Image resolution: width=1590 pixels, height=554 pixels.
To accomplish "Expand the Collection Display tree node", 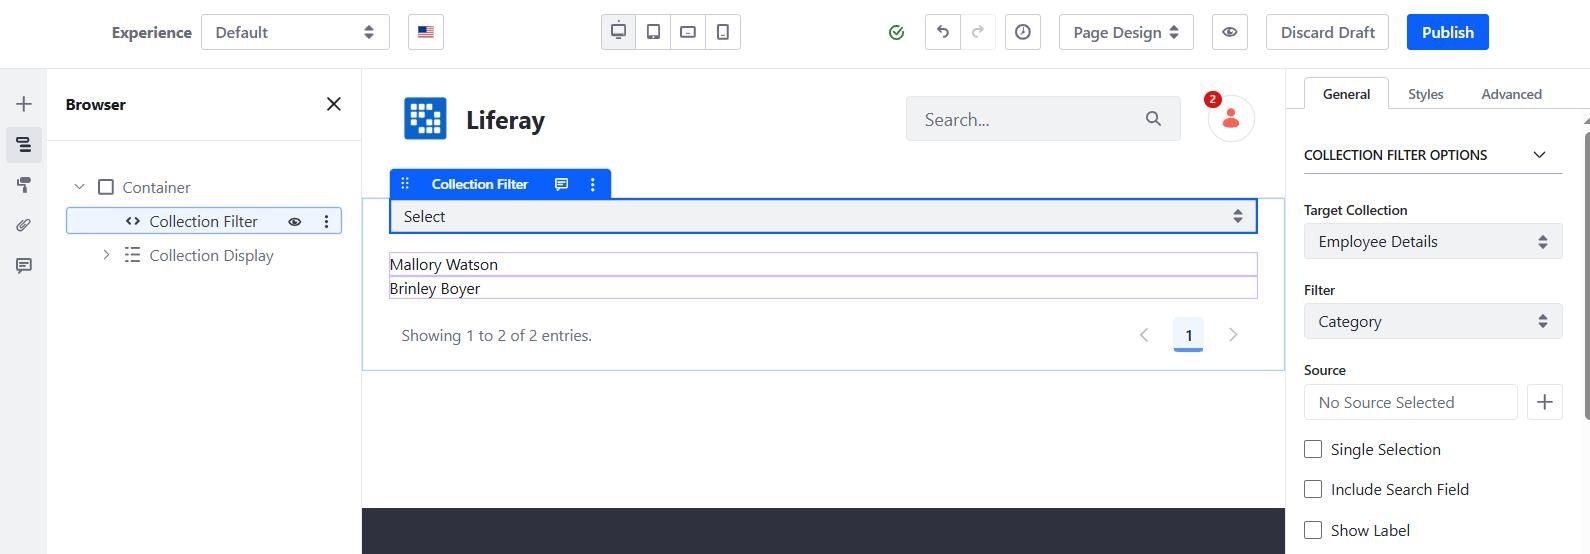I will [106, 255].
